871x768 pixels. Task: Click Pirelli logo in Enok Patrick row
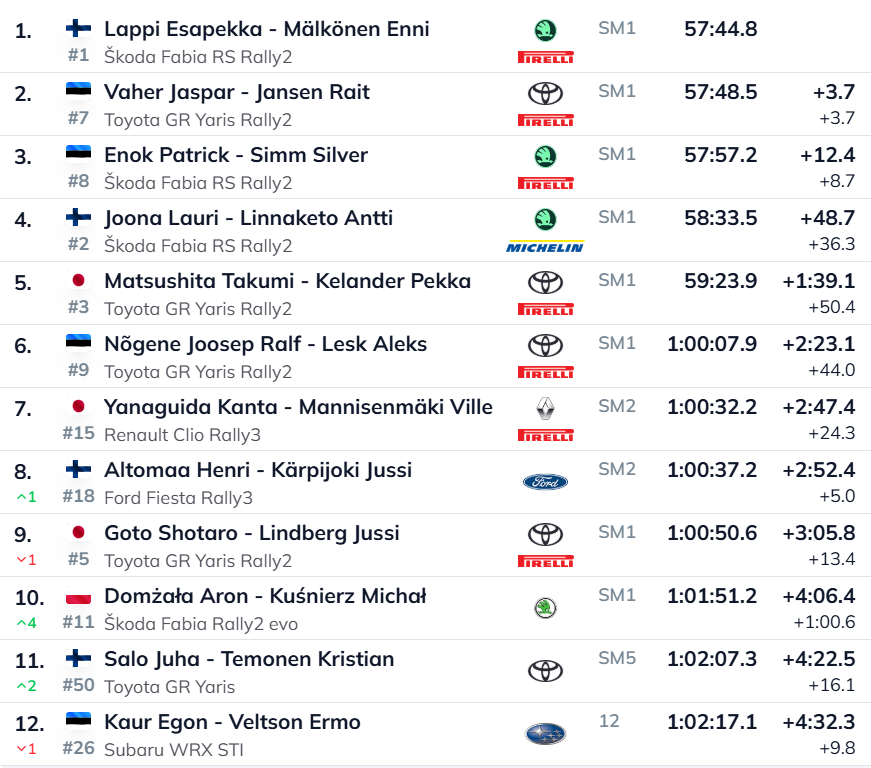545,183
